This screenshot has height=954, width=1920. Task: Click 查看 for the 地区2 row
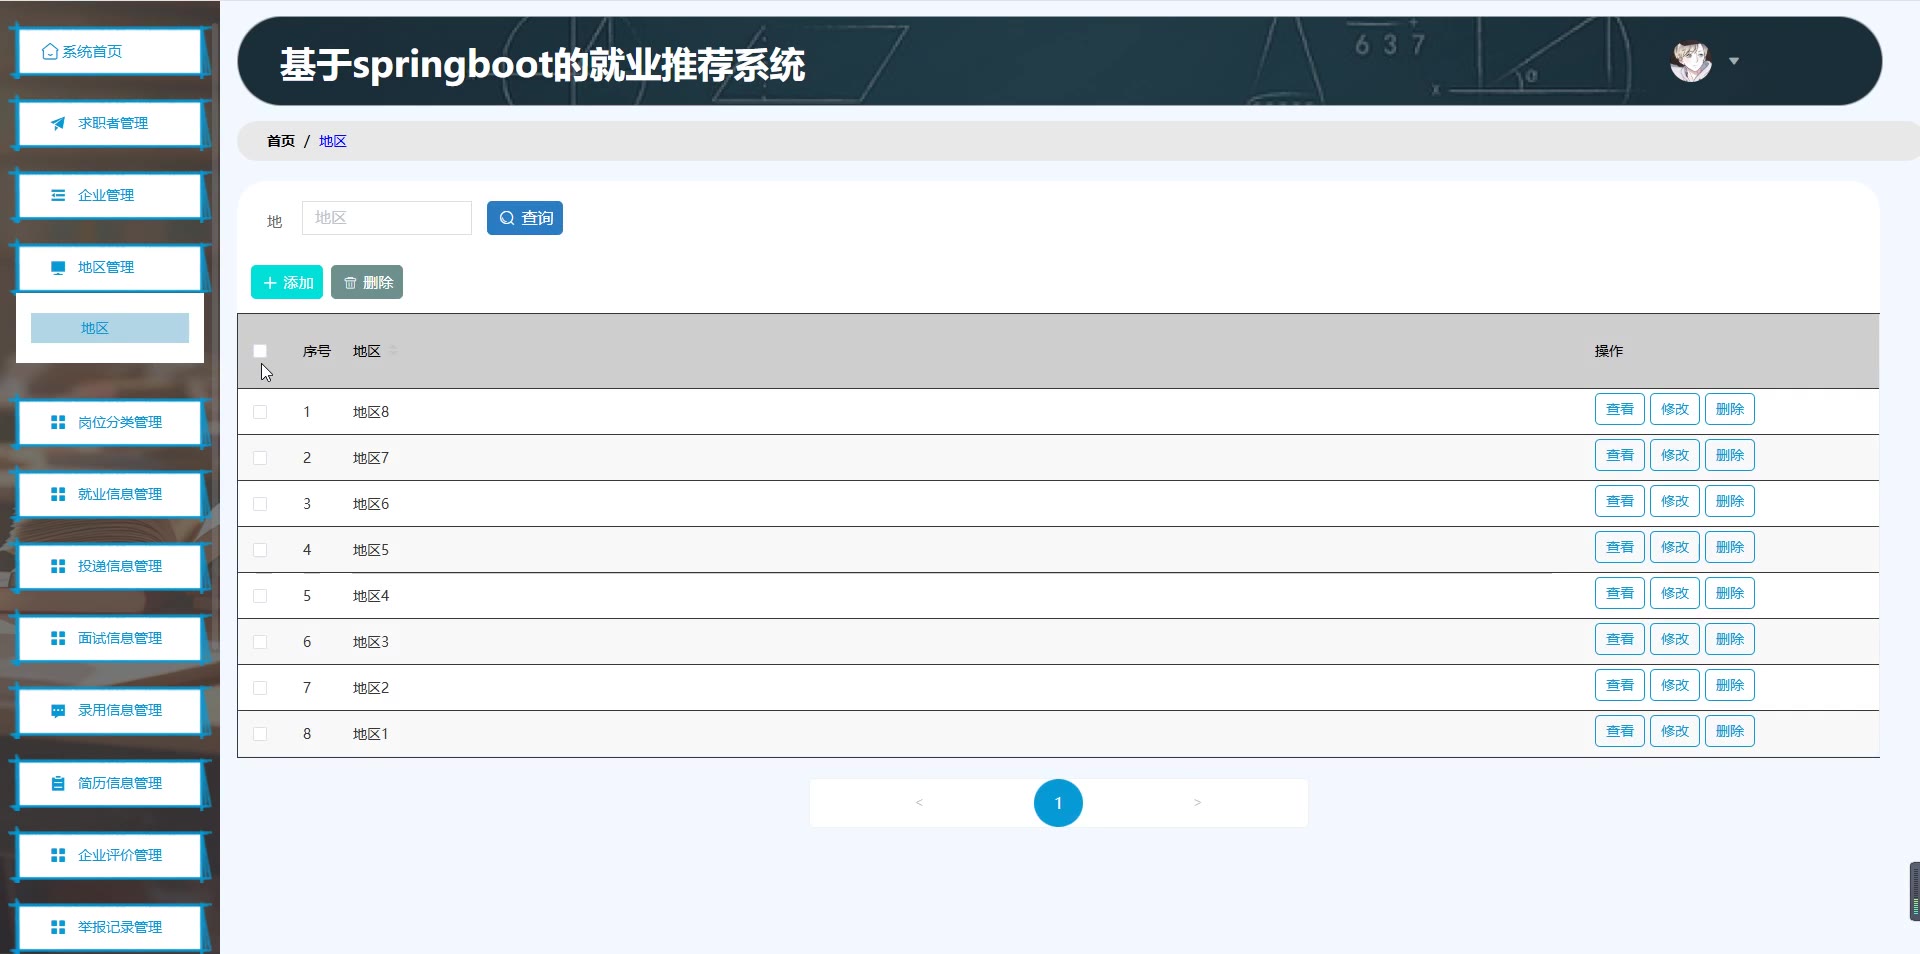[1620, 686]
